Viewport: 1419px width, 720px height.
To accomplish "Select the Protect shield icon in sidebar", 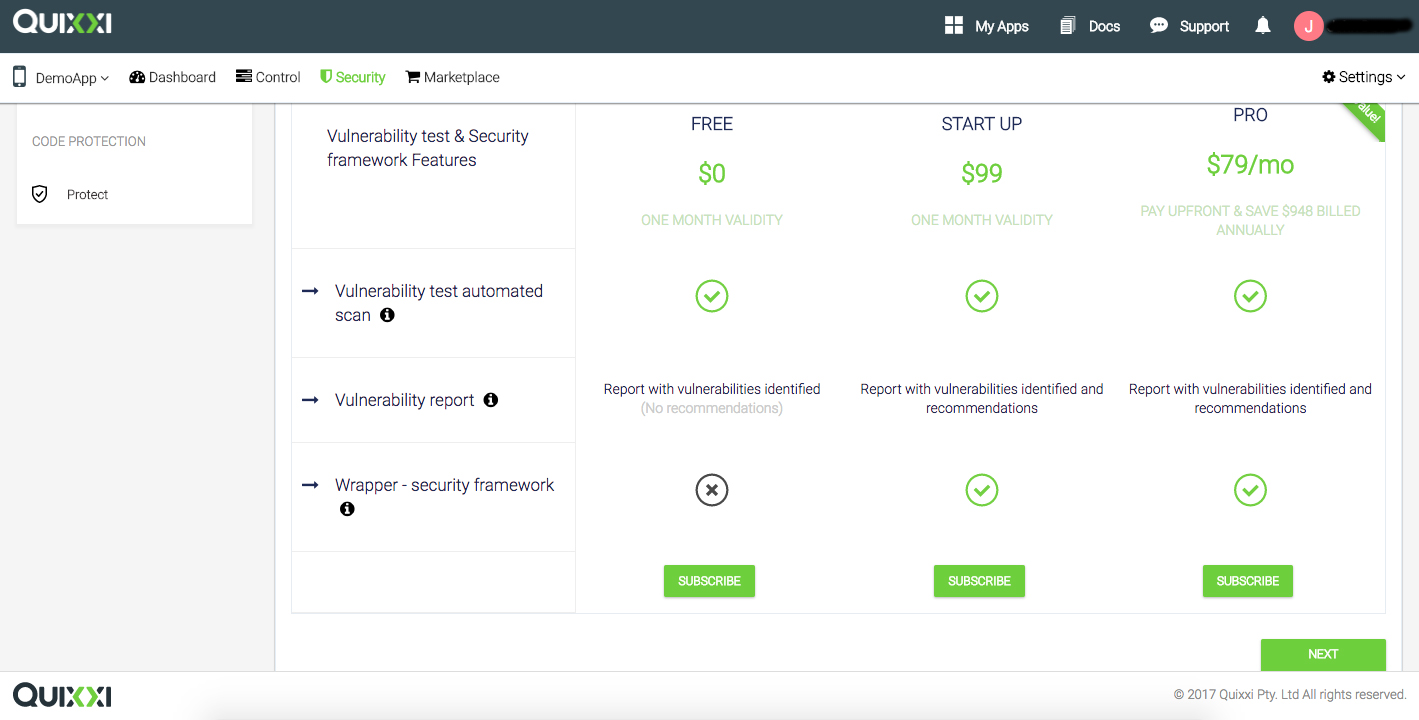I will click(40, 194).
